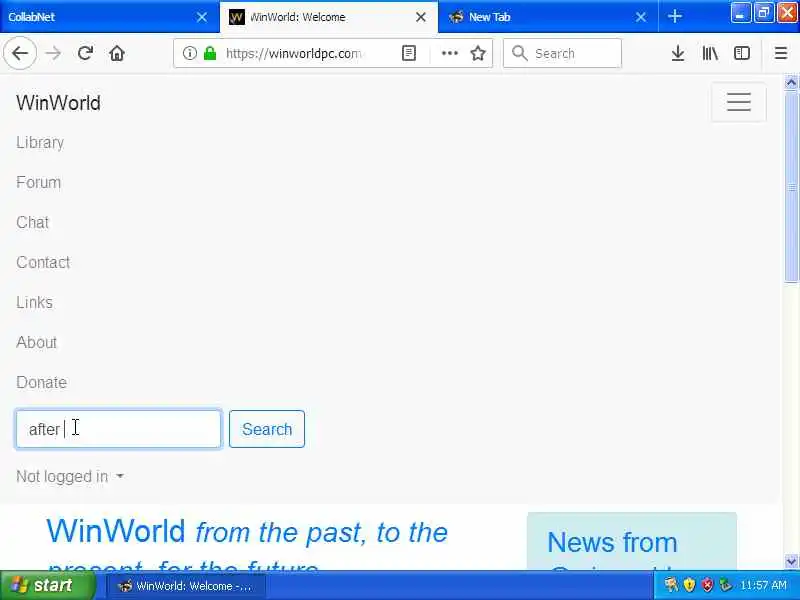Viewport: 800px width, 600px height.
Task: Close the New Tab tab
Action: click(x=641, y=17)
